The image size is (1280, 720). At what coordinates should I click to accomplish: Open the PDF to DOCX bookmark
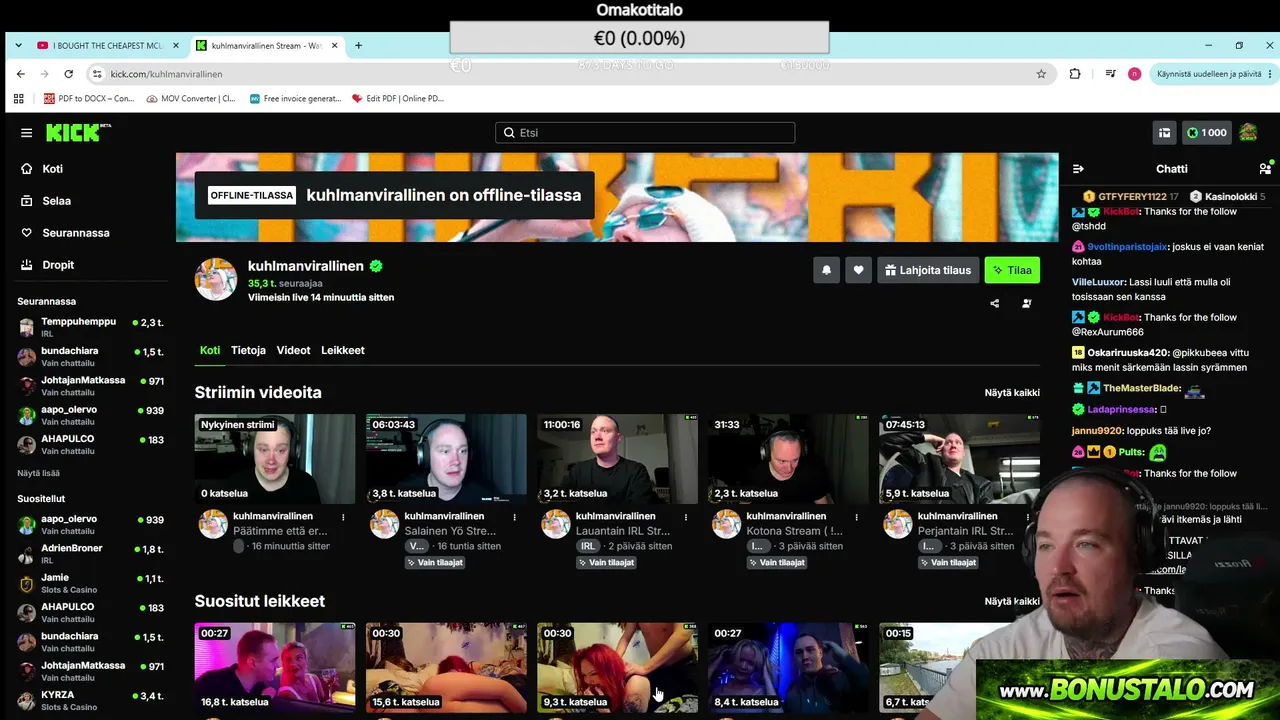(x=89, y=98)
